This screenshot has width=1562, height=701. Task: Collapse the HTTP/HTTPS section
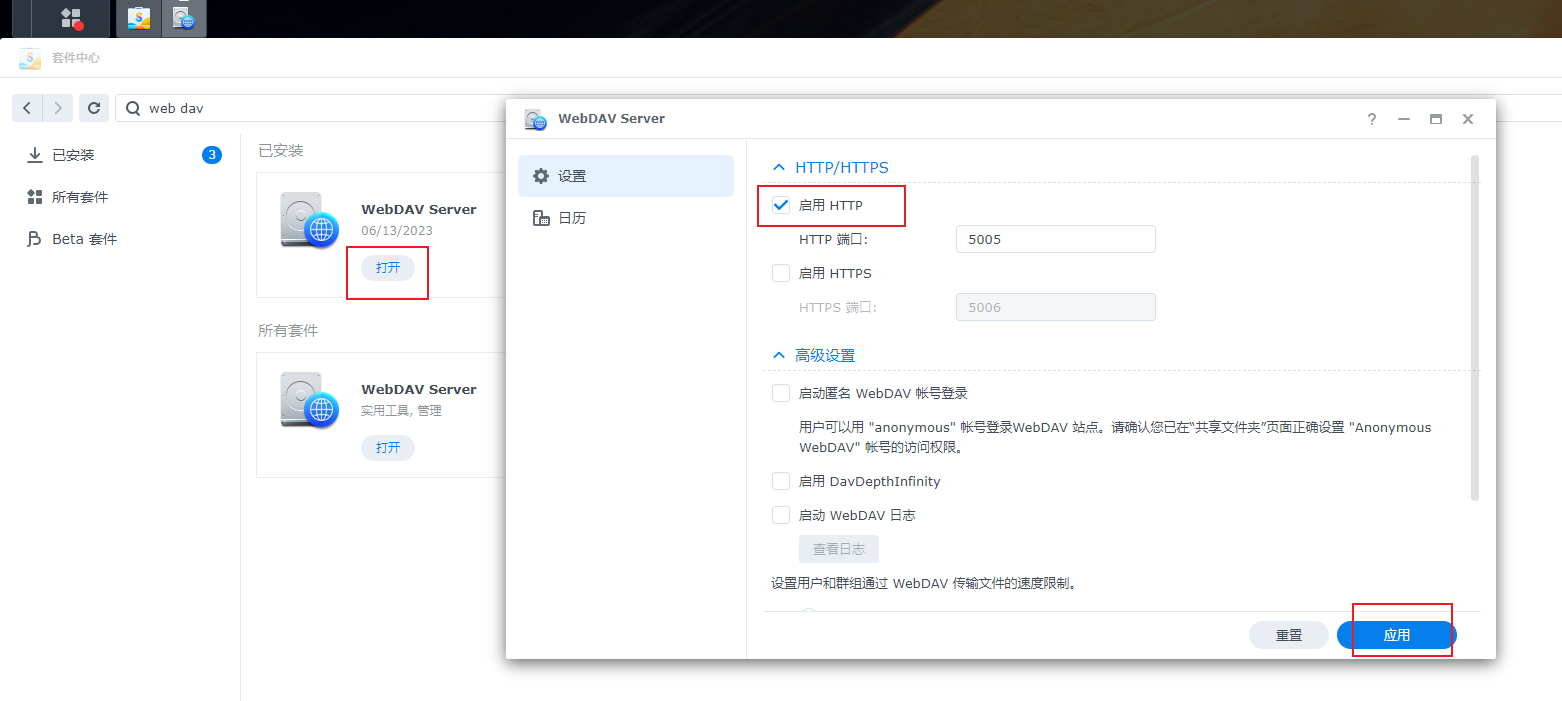(779, 168)
